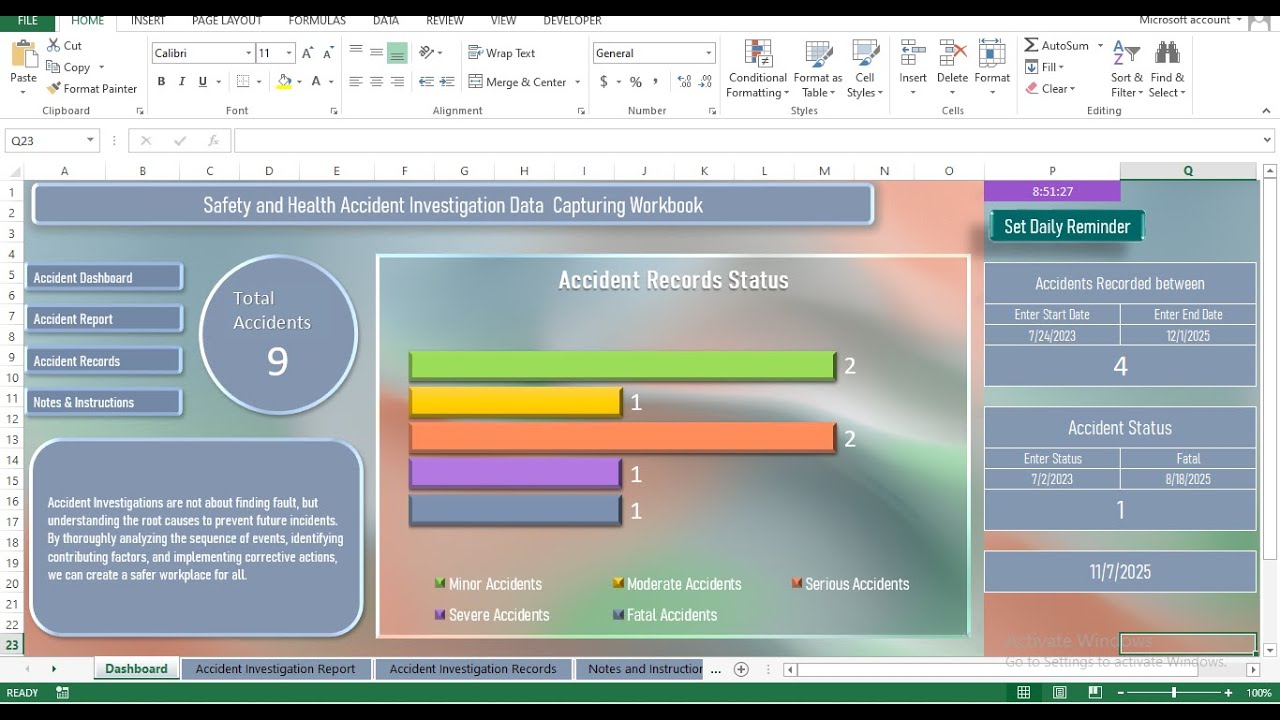Open the Accident Report button
1280x720 pixels.
104,319
